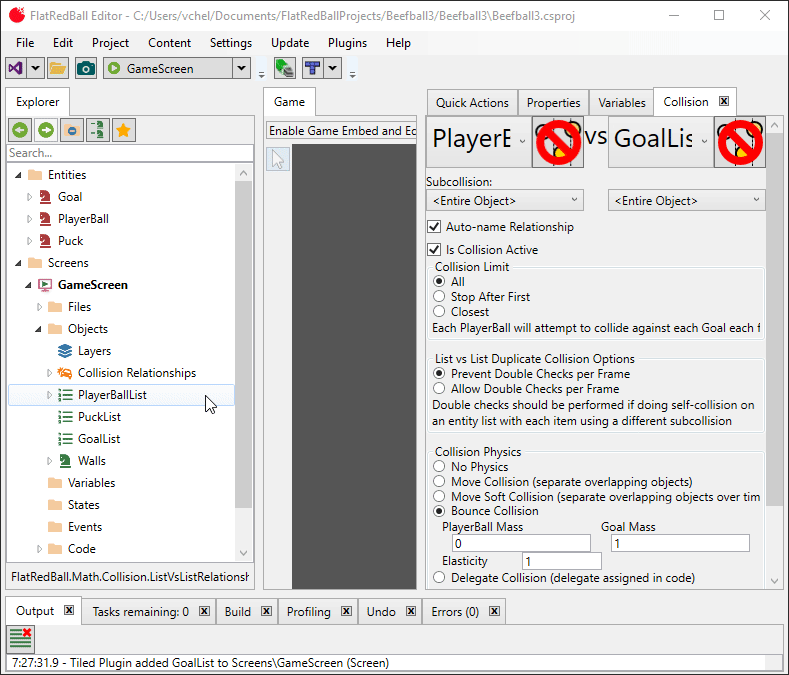
Task: Choose the No Physics radio option
Action: tap(439, 467)
